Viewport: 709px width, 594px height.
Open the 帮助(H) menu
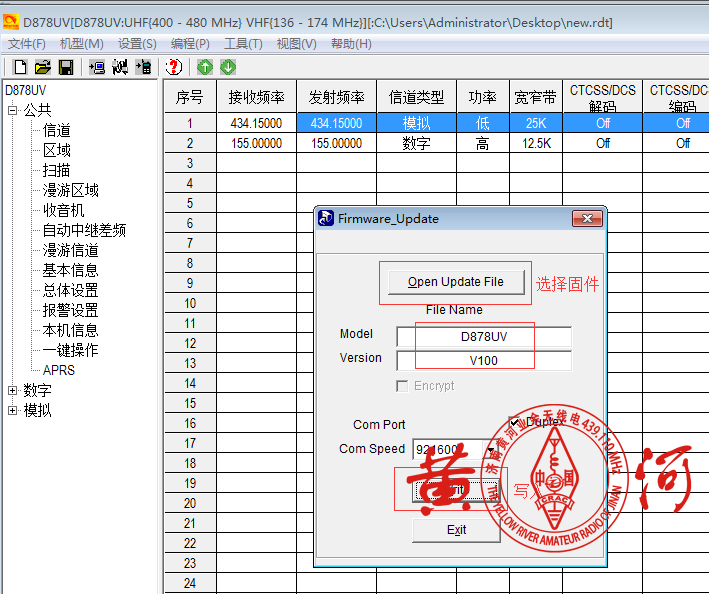pos(351,44)
